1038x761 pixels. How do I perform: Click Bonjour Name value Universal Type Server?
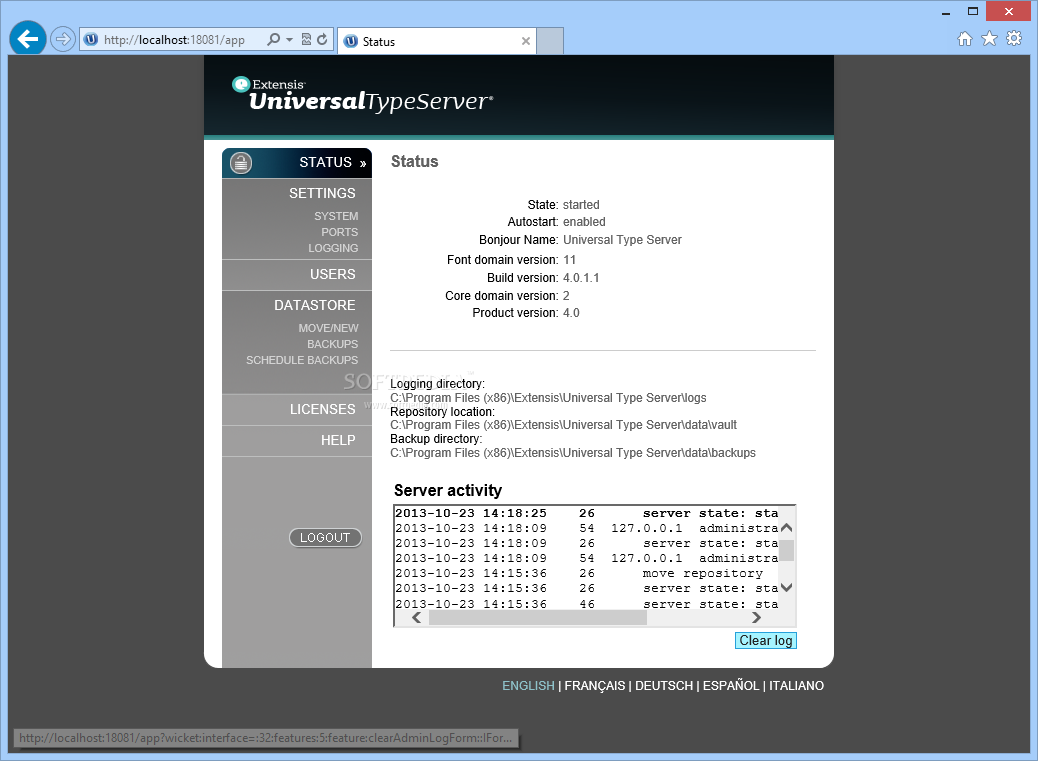point(622,240)
